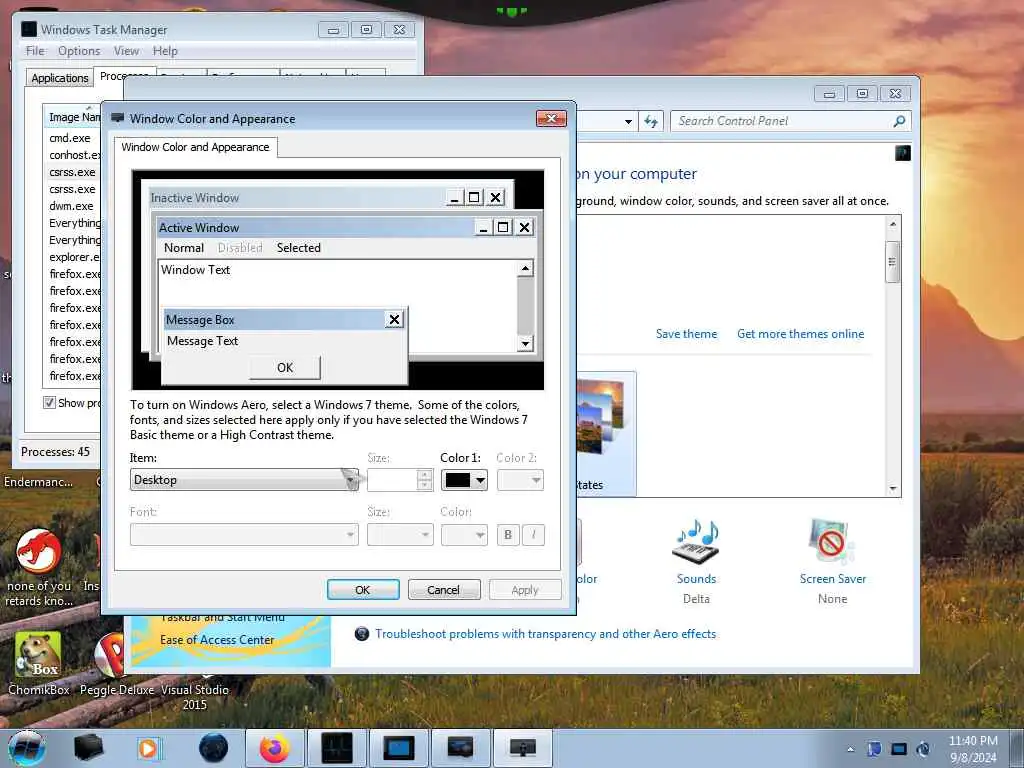
Task: Click the dark globe taskbar icon
Action: tap(214, 748)
